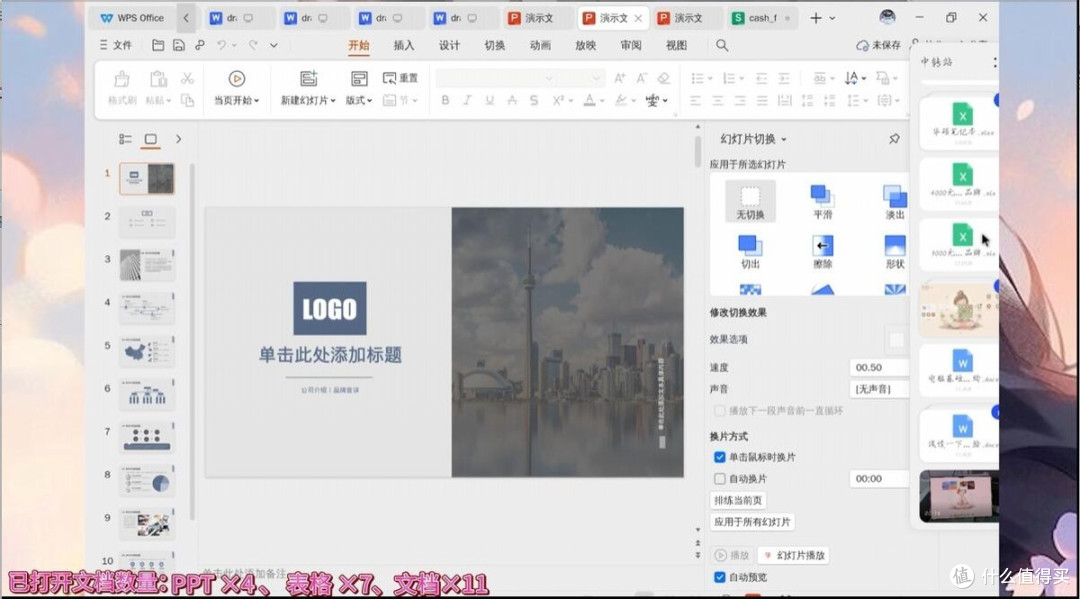The image size is (1080, 599).
Task: Click the LOGO box on the slide
Action: pyautogui.click(x=330, y=308)
